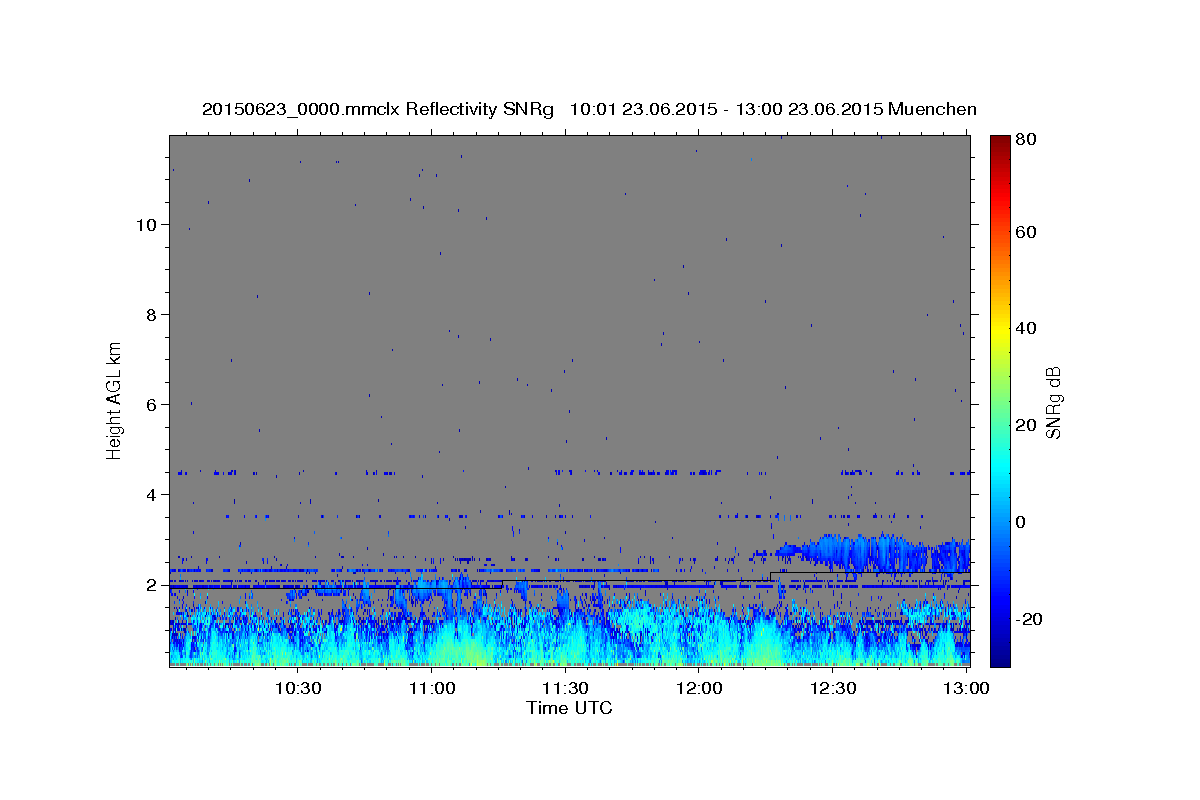Click the 12:00 time tick label

[x=699, y=688]
